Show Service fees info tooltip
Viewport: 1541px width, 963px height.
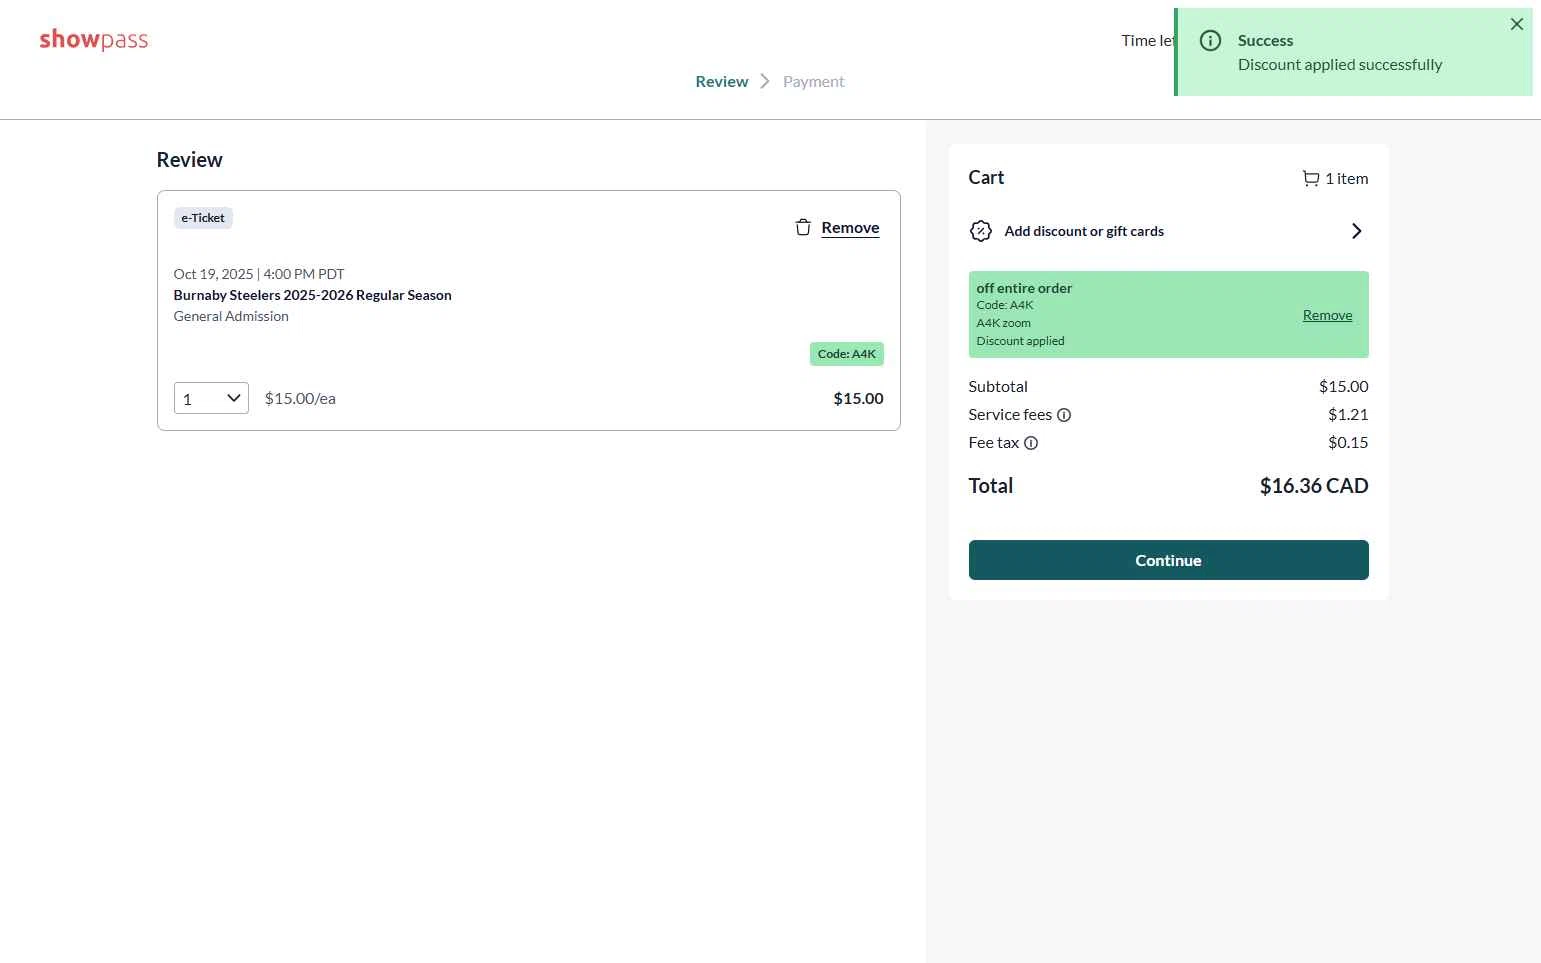(x=1064, y=415)
